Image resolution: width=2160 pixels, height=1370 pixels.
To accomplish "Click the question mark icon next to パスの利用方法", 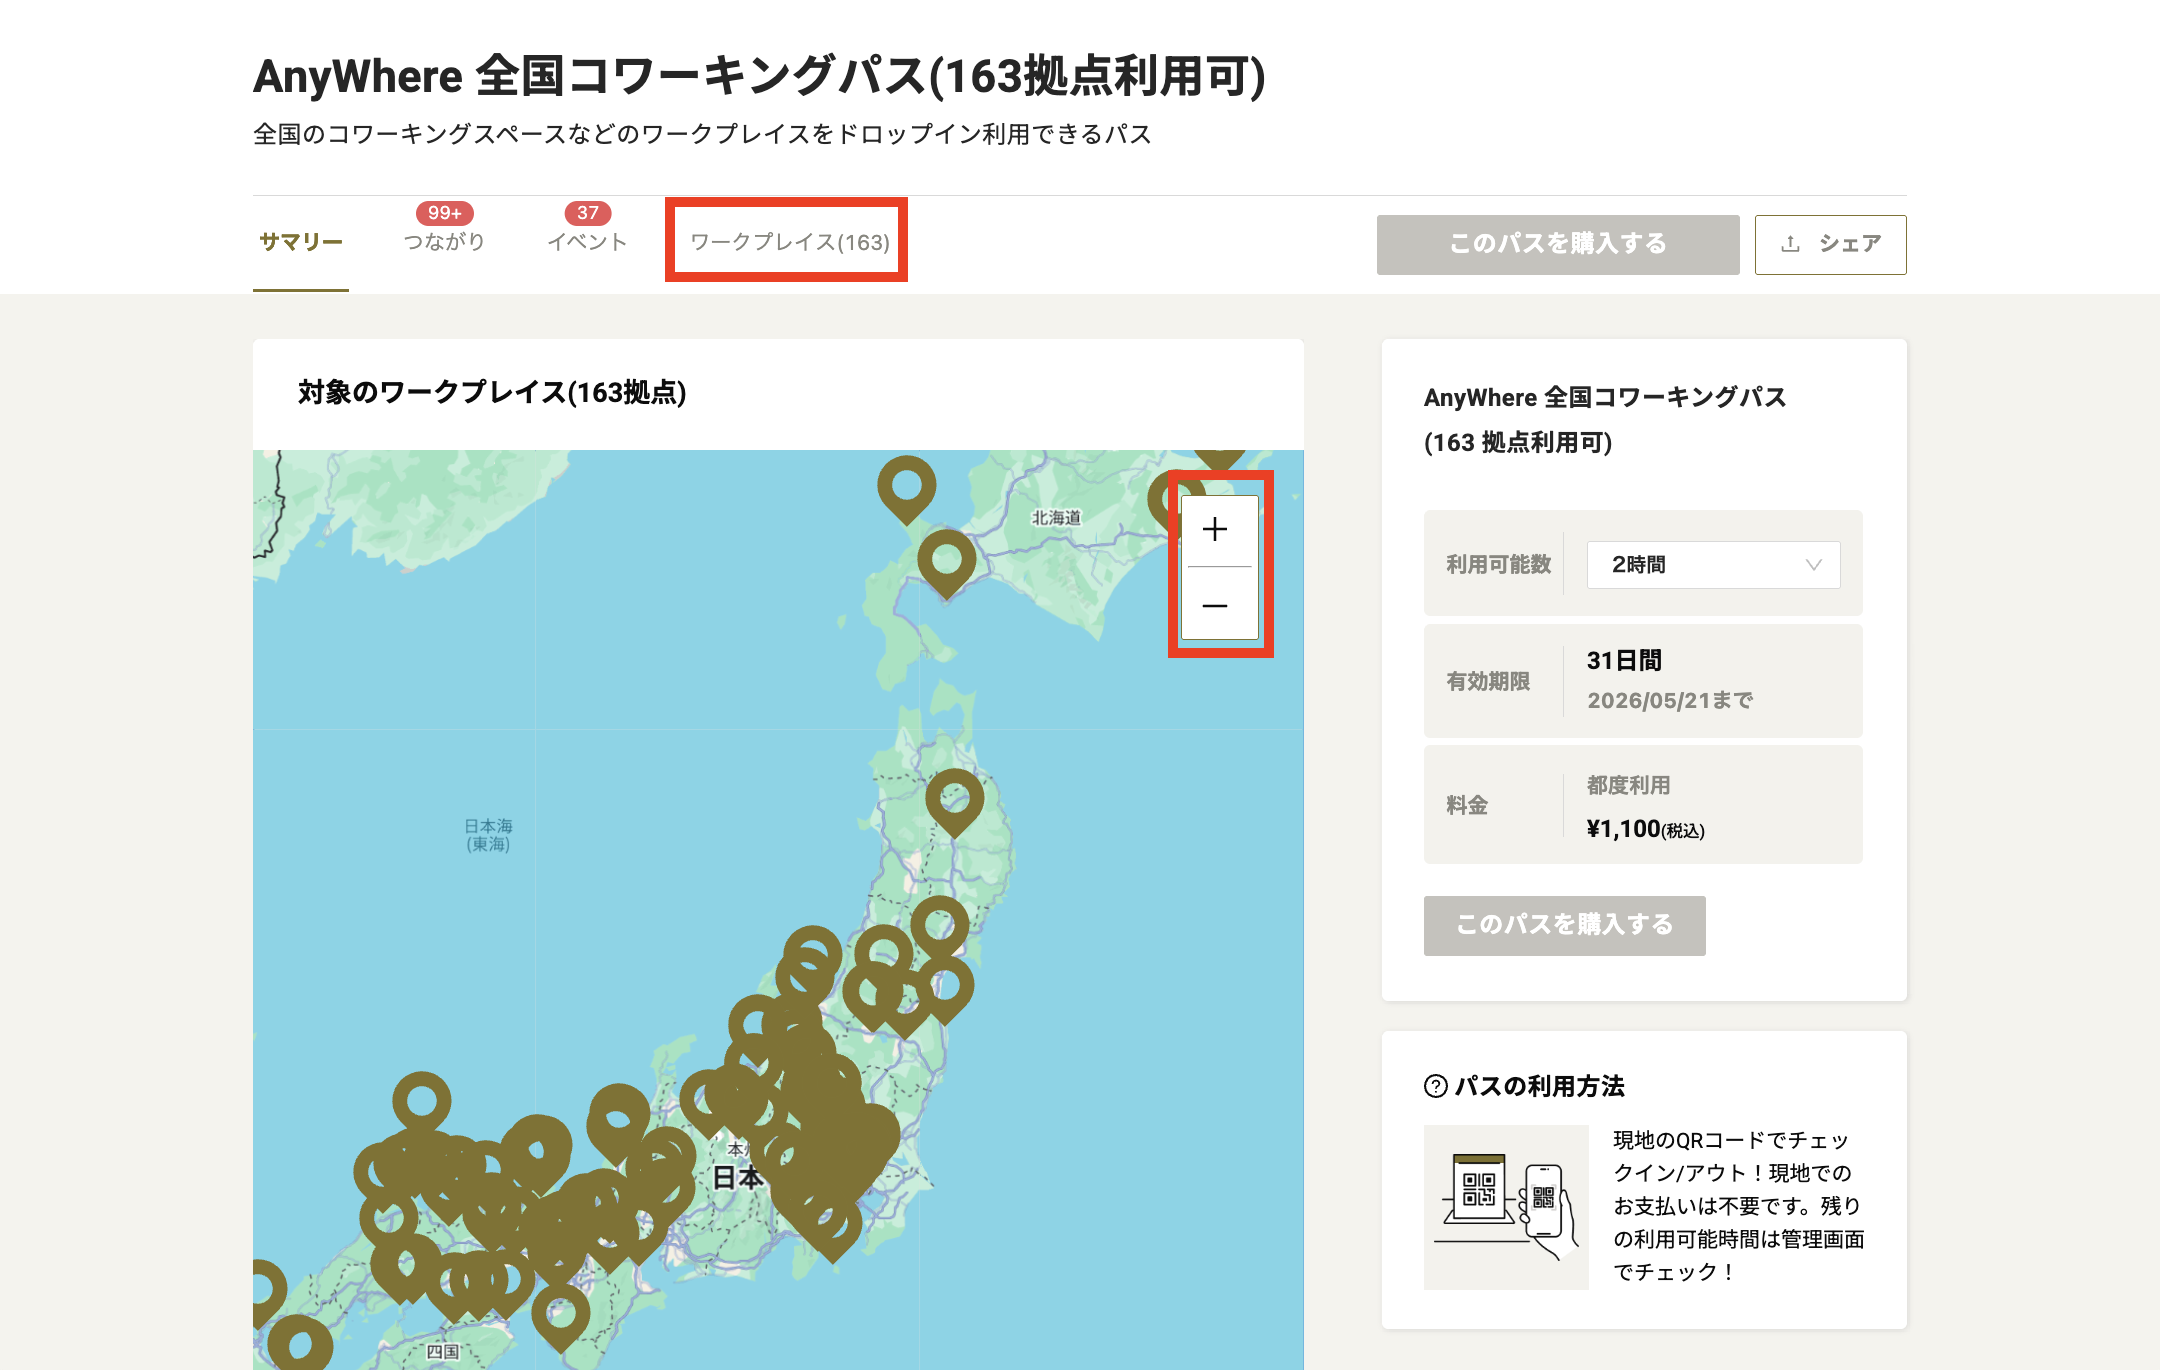I will tap(1434, 1086).
